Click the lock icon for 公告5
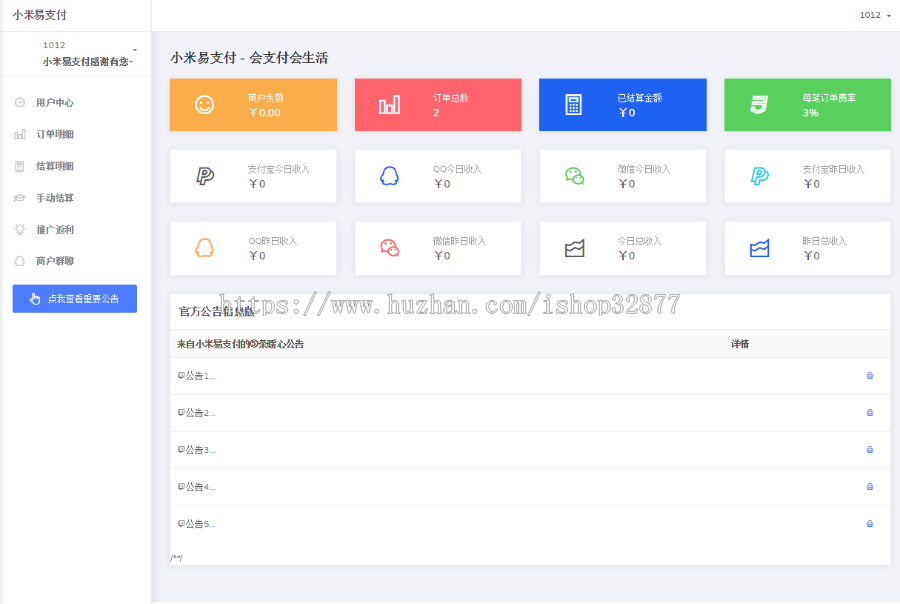This screenshot has width=900, height=604. (870, 524)
